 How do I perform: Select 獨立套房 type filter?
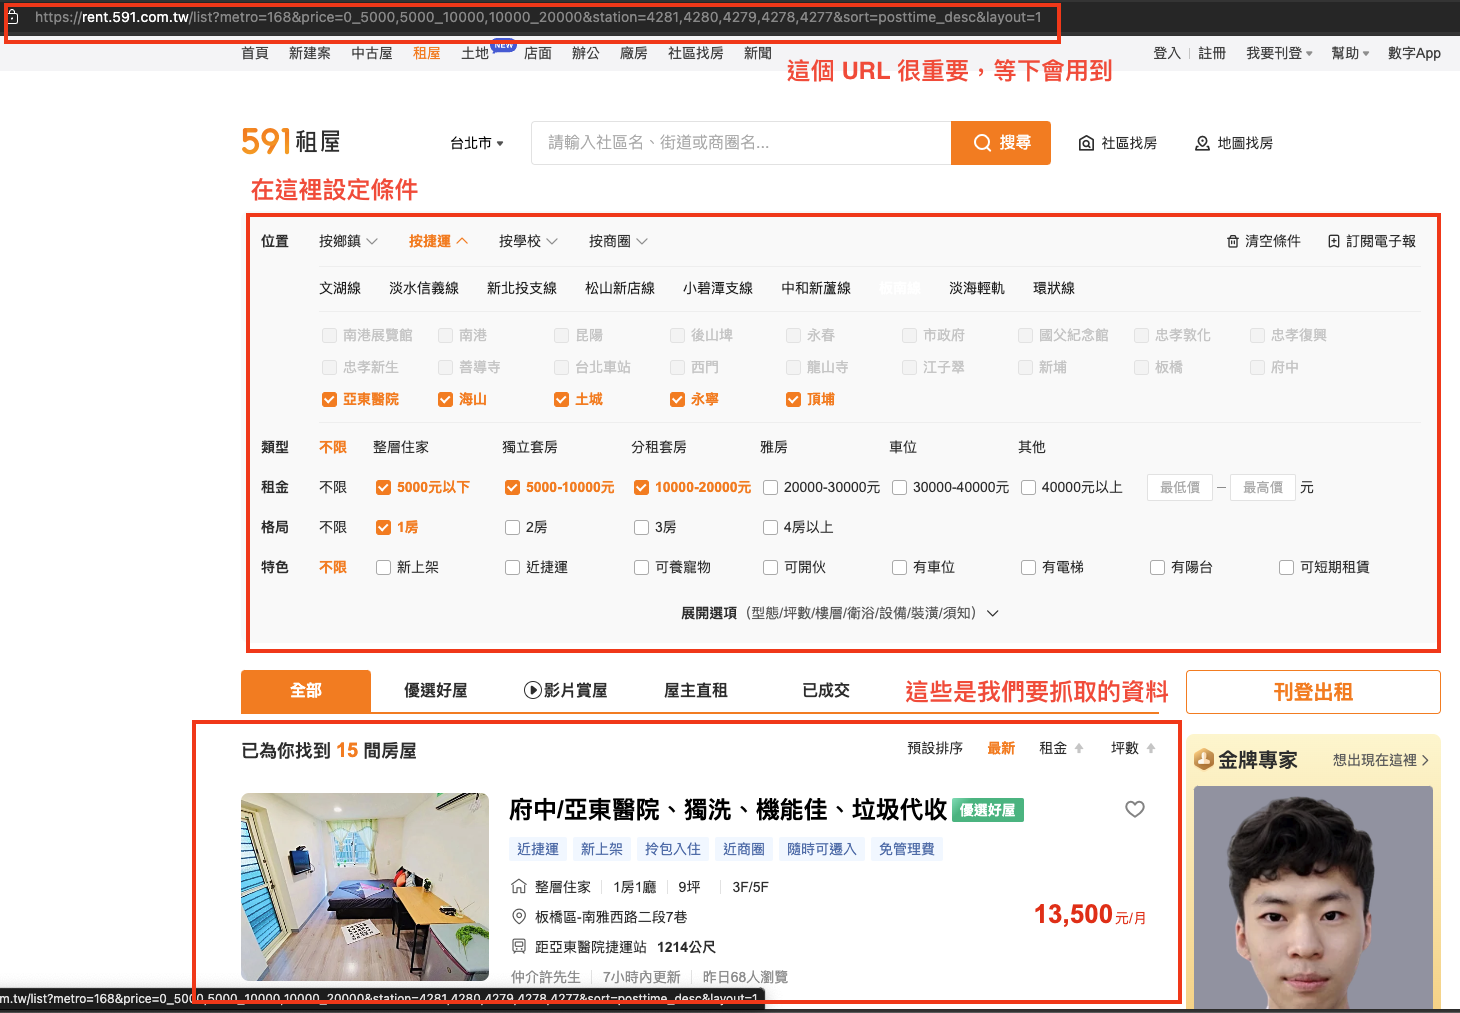pos(530,447)
